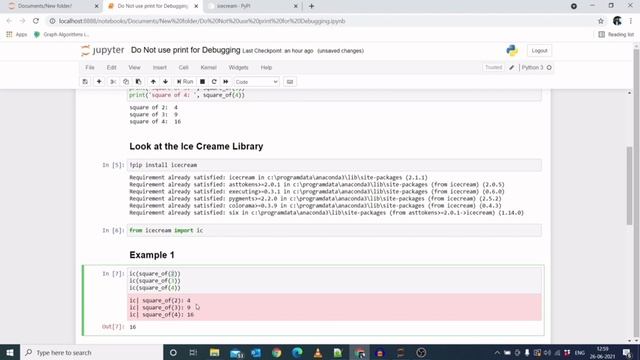Open OBS Studio from the taskbar
Viewport: 640px width, 360px height.
tap(421, 352)
